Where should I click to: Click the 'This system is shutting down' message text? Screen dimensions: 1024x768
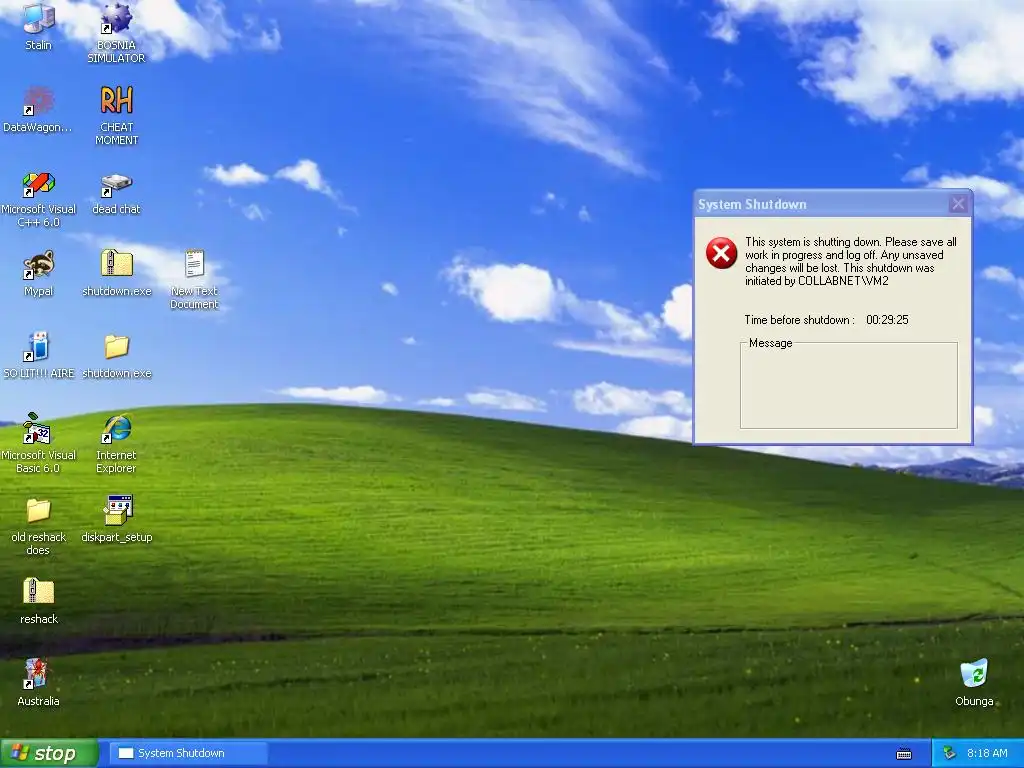pyautogui.click(x=851, y=261)
